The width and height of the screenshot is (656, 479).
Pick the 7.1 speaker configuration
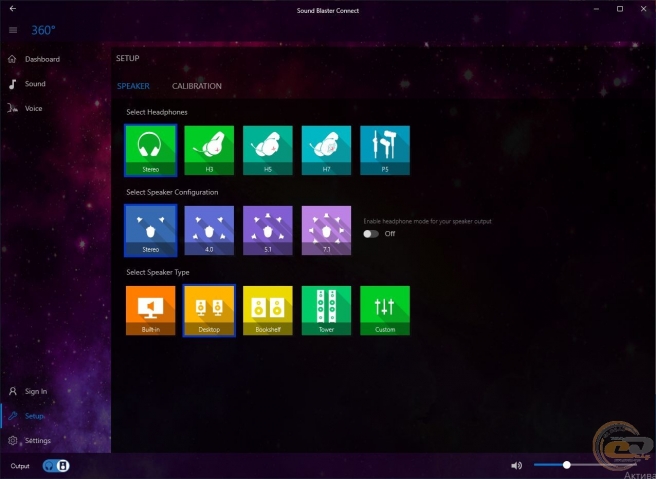[326, 230]
